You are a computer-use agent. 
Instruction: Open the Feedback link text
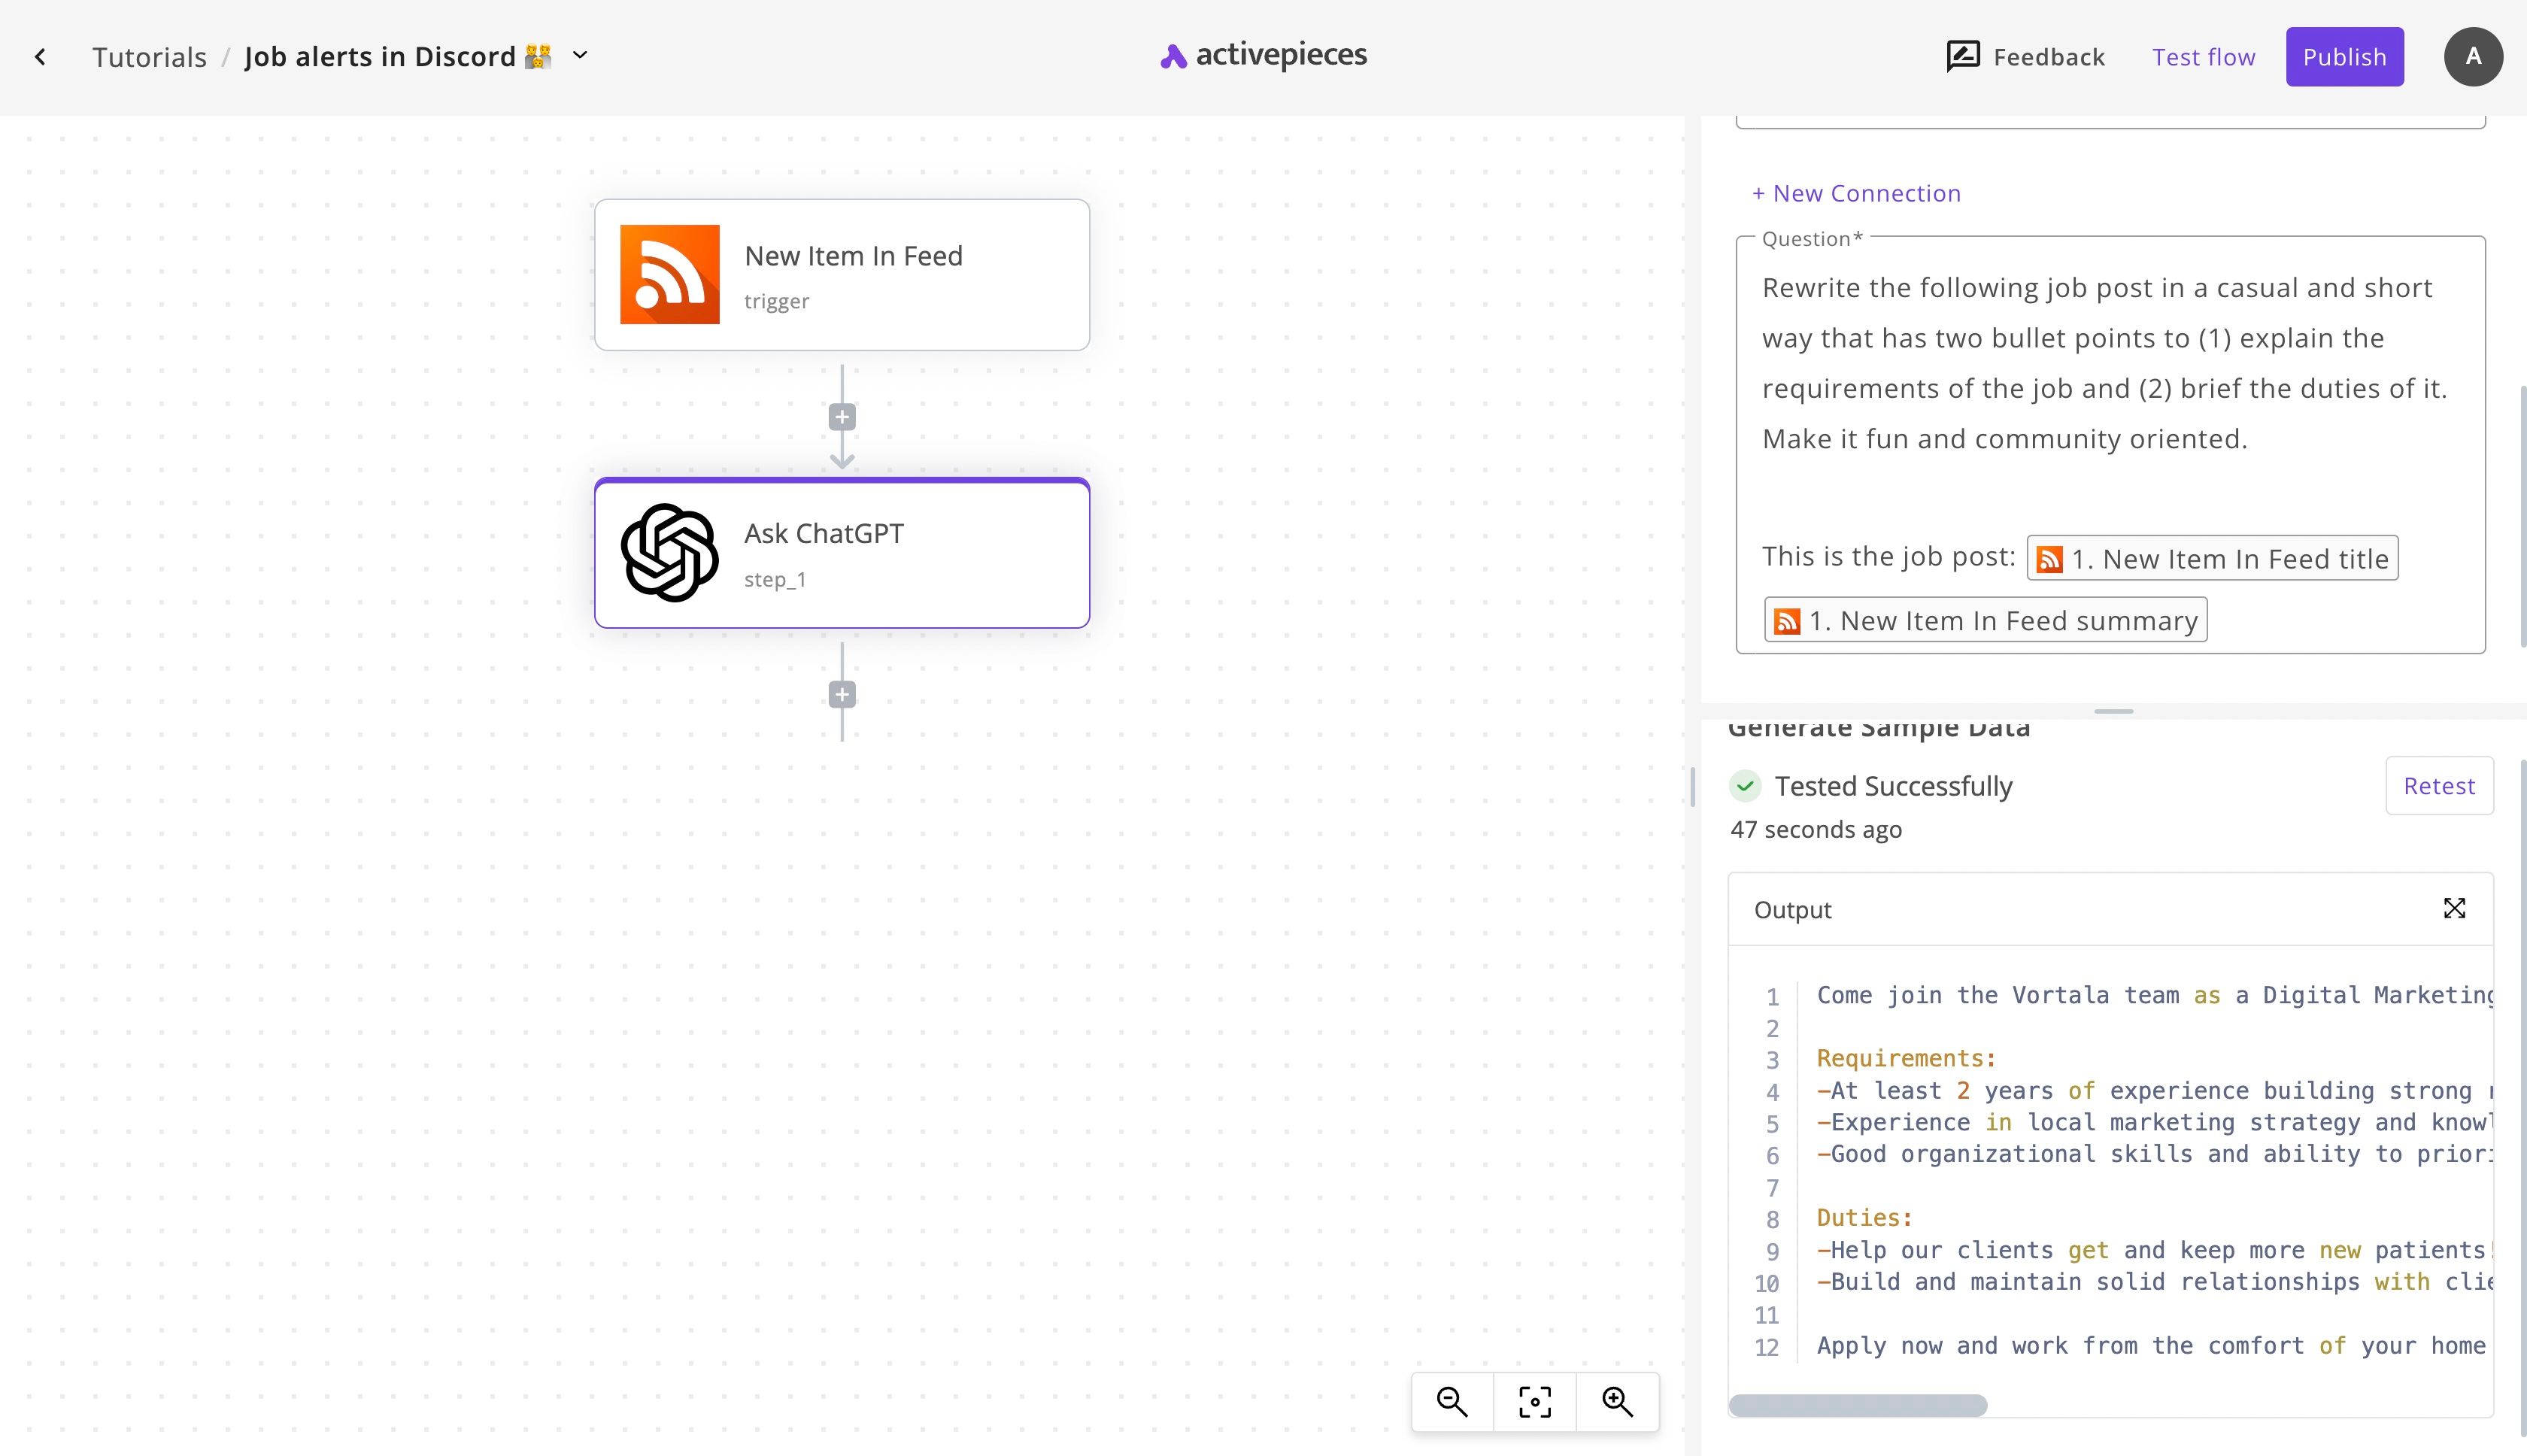[x=2049, y=57]
